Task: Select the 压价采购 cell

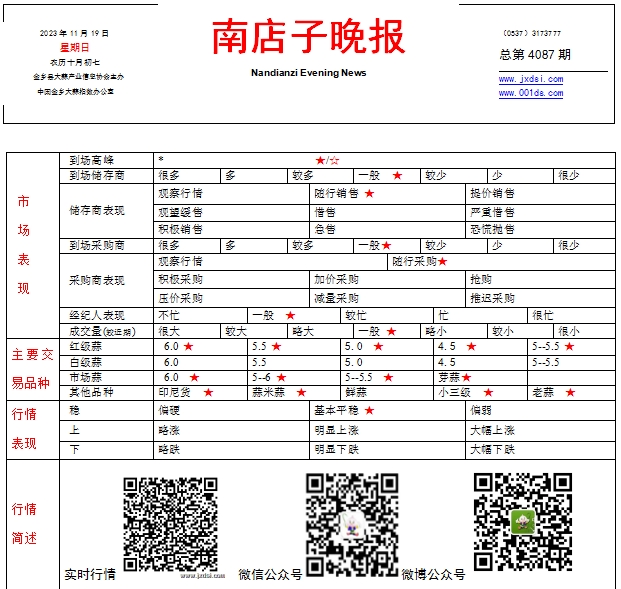Action: [x=231, y=298]
